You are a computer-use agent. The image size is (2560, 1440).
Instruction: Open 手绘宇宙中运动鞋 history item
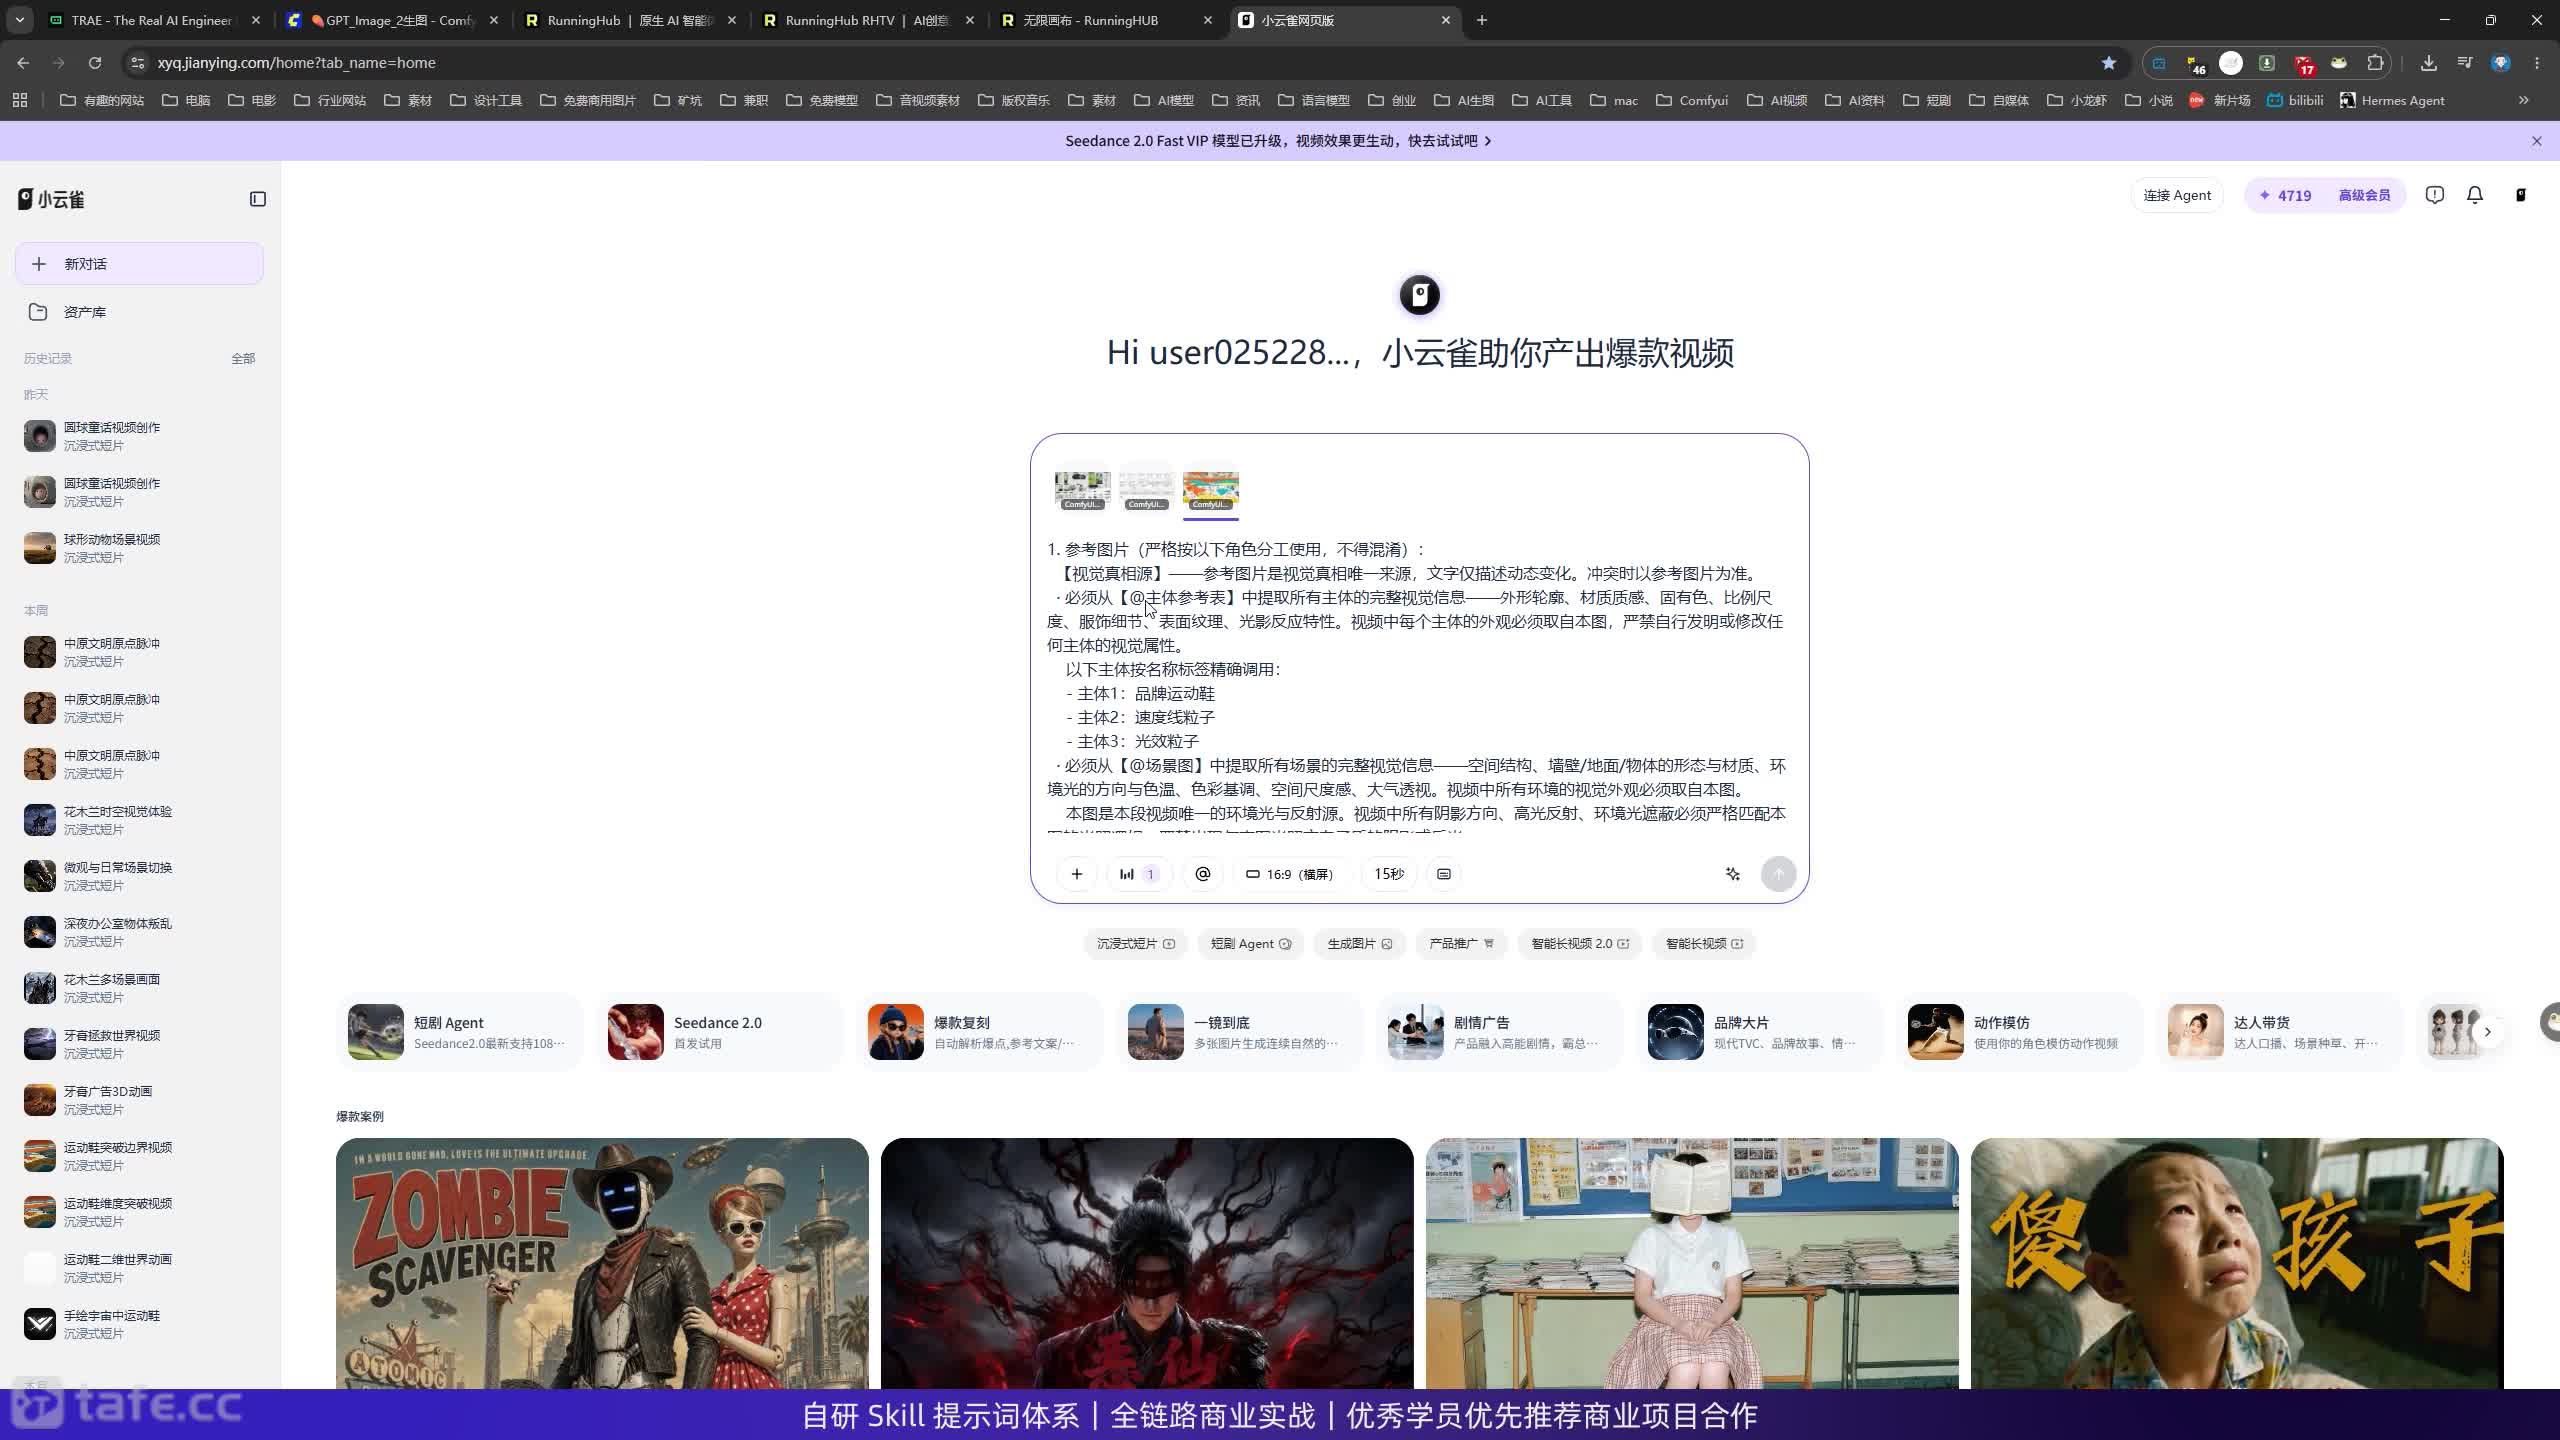tap(139, 1324)
